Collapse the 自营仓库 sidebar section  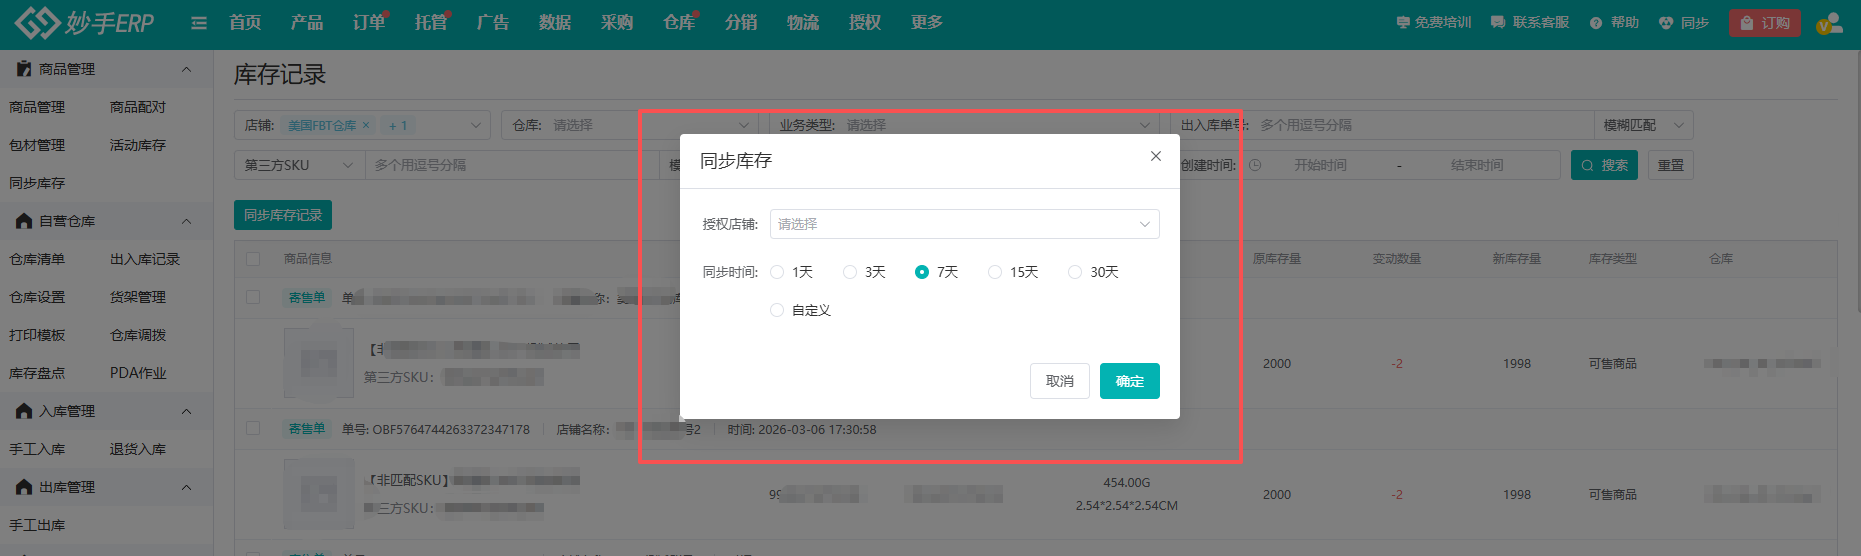pos(186,221)
